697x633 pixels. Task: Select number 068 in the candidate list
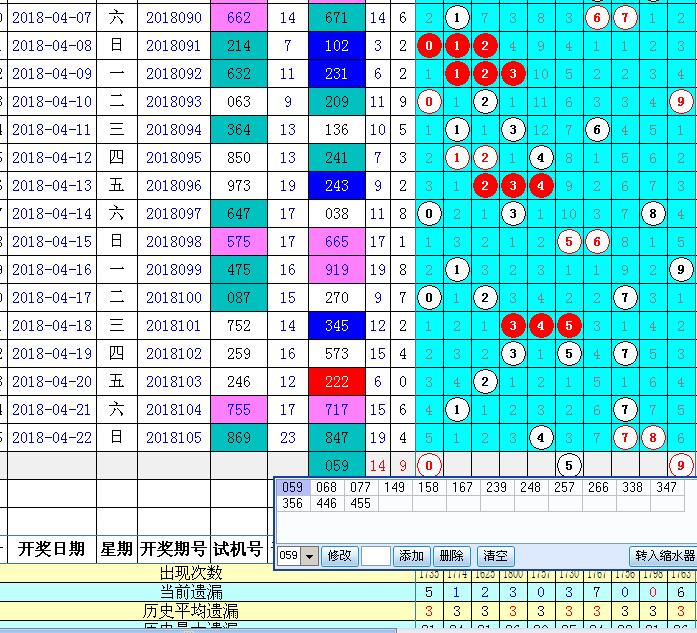click(327, 488)
